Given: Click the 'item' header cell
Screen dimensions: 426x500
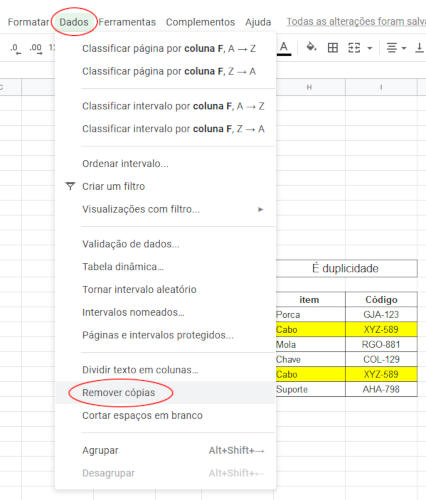Looking at the screenshot, I should click(x=310, y=300).
